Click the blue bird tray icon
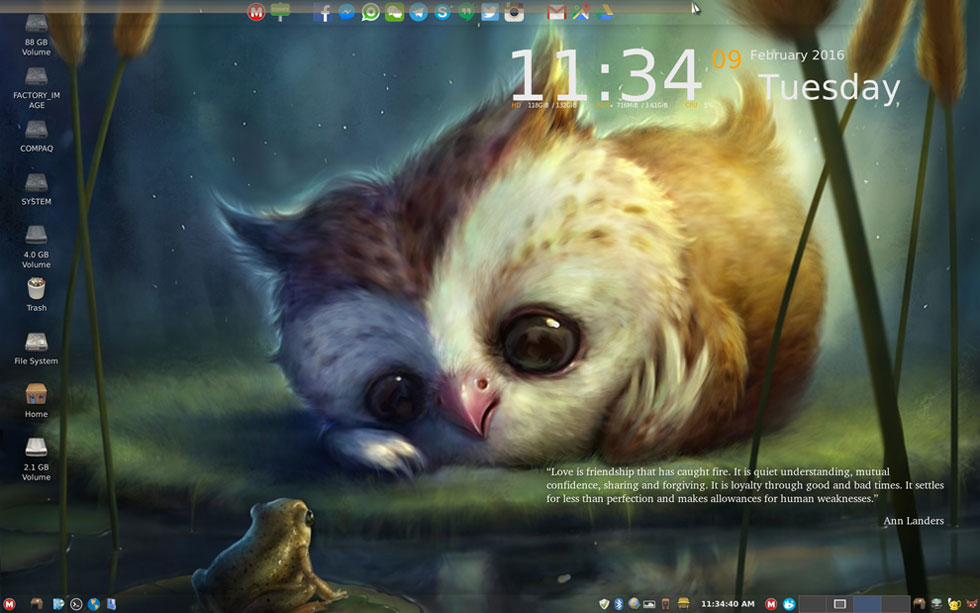 click(x=789, y=604)
